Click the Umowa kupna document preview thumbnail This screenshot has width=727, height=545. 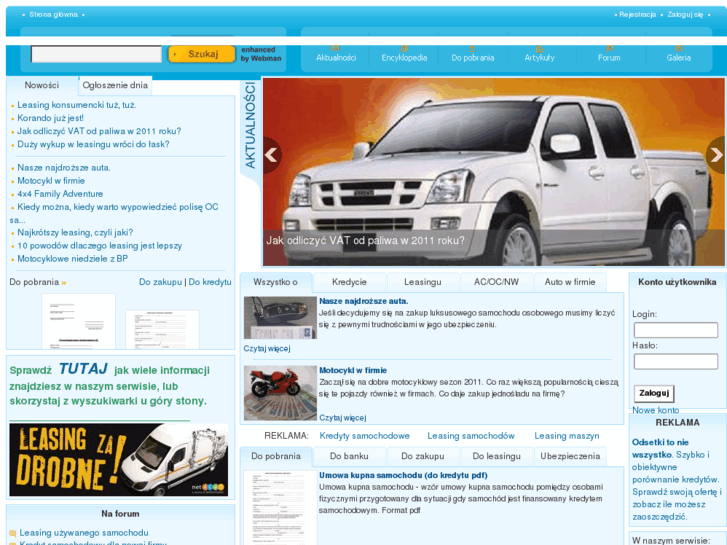[280, 508]
